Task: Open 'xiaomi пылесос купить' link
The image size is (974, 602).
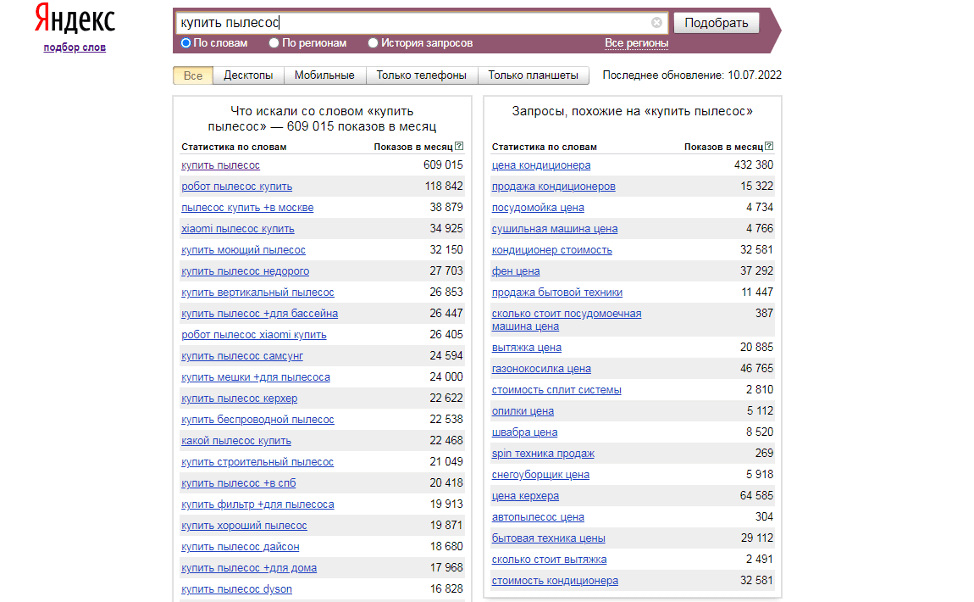Action: pyautogui.click(x=238, y=229)
